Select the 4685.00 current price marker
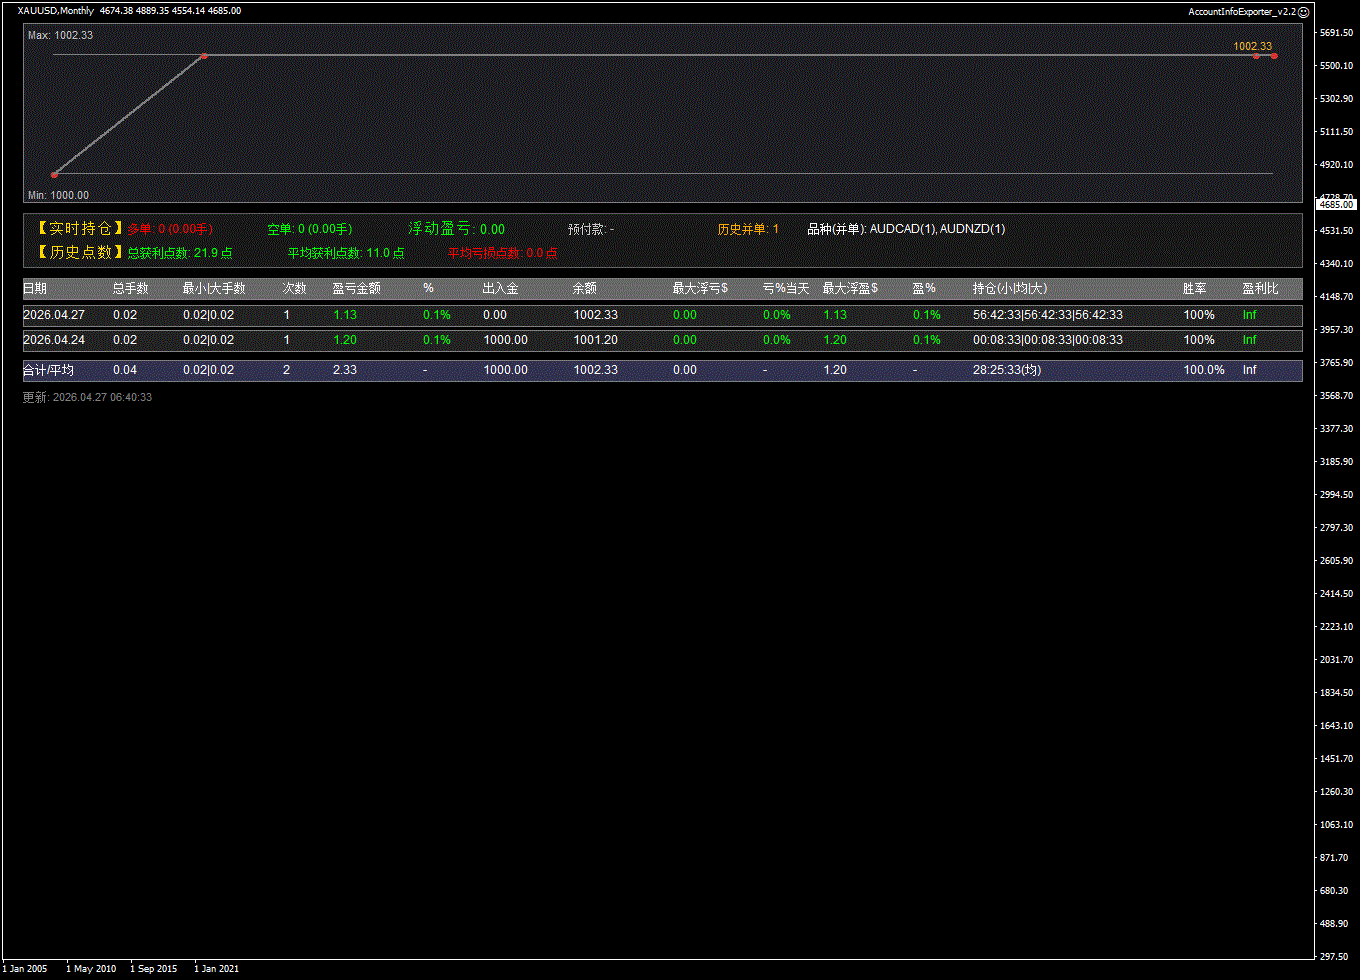Viewport: 1360px width, 980px height. tap(1336, 204)
